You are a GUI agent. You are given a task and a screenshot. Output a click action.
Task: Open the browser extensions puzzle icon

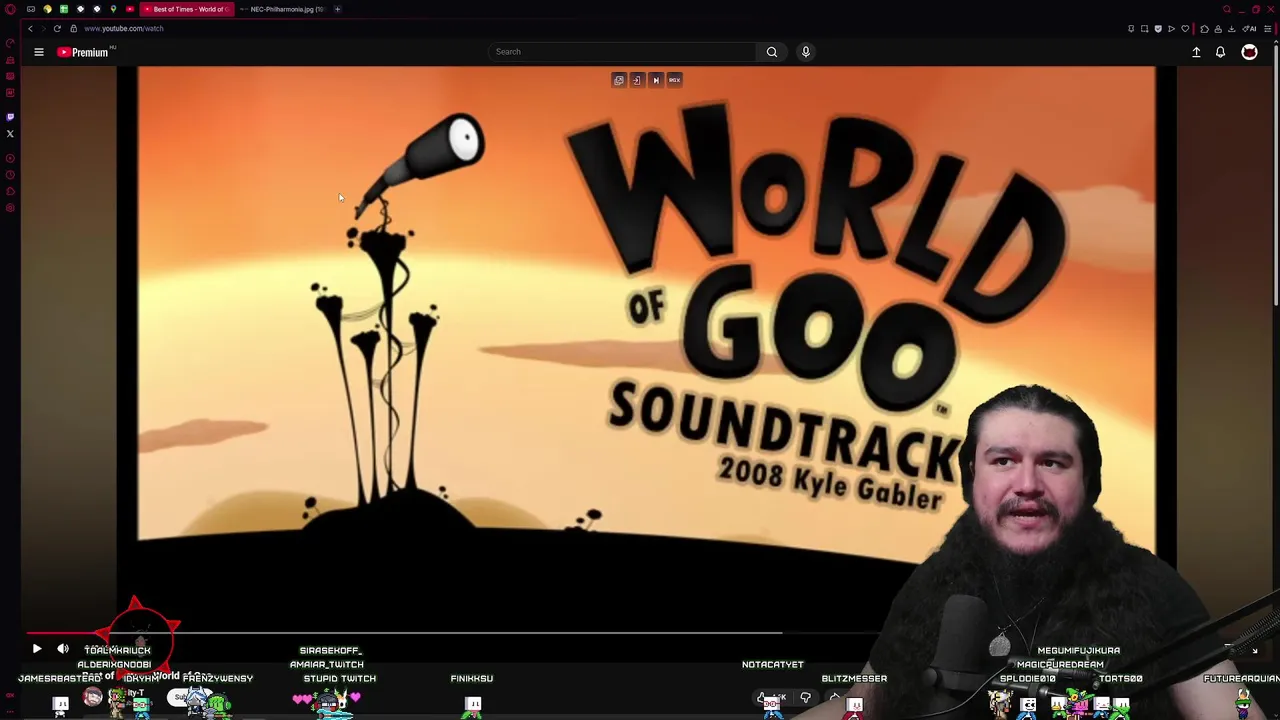[x=1204, y=29]
